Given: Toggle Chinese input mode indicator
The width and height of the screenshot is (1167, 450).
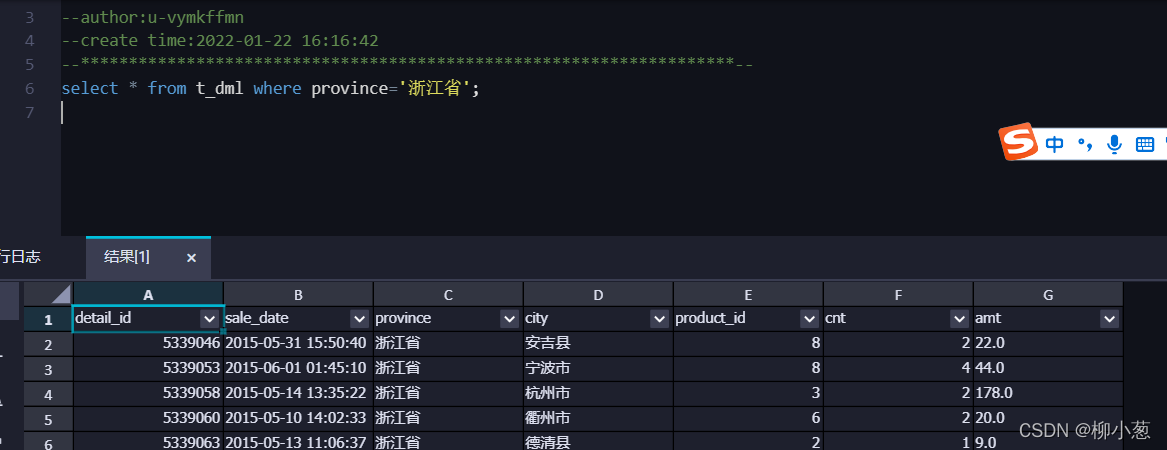Looking at the screenshot, I should coord(1055,144).
